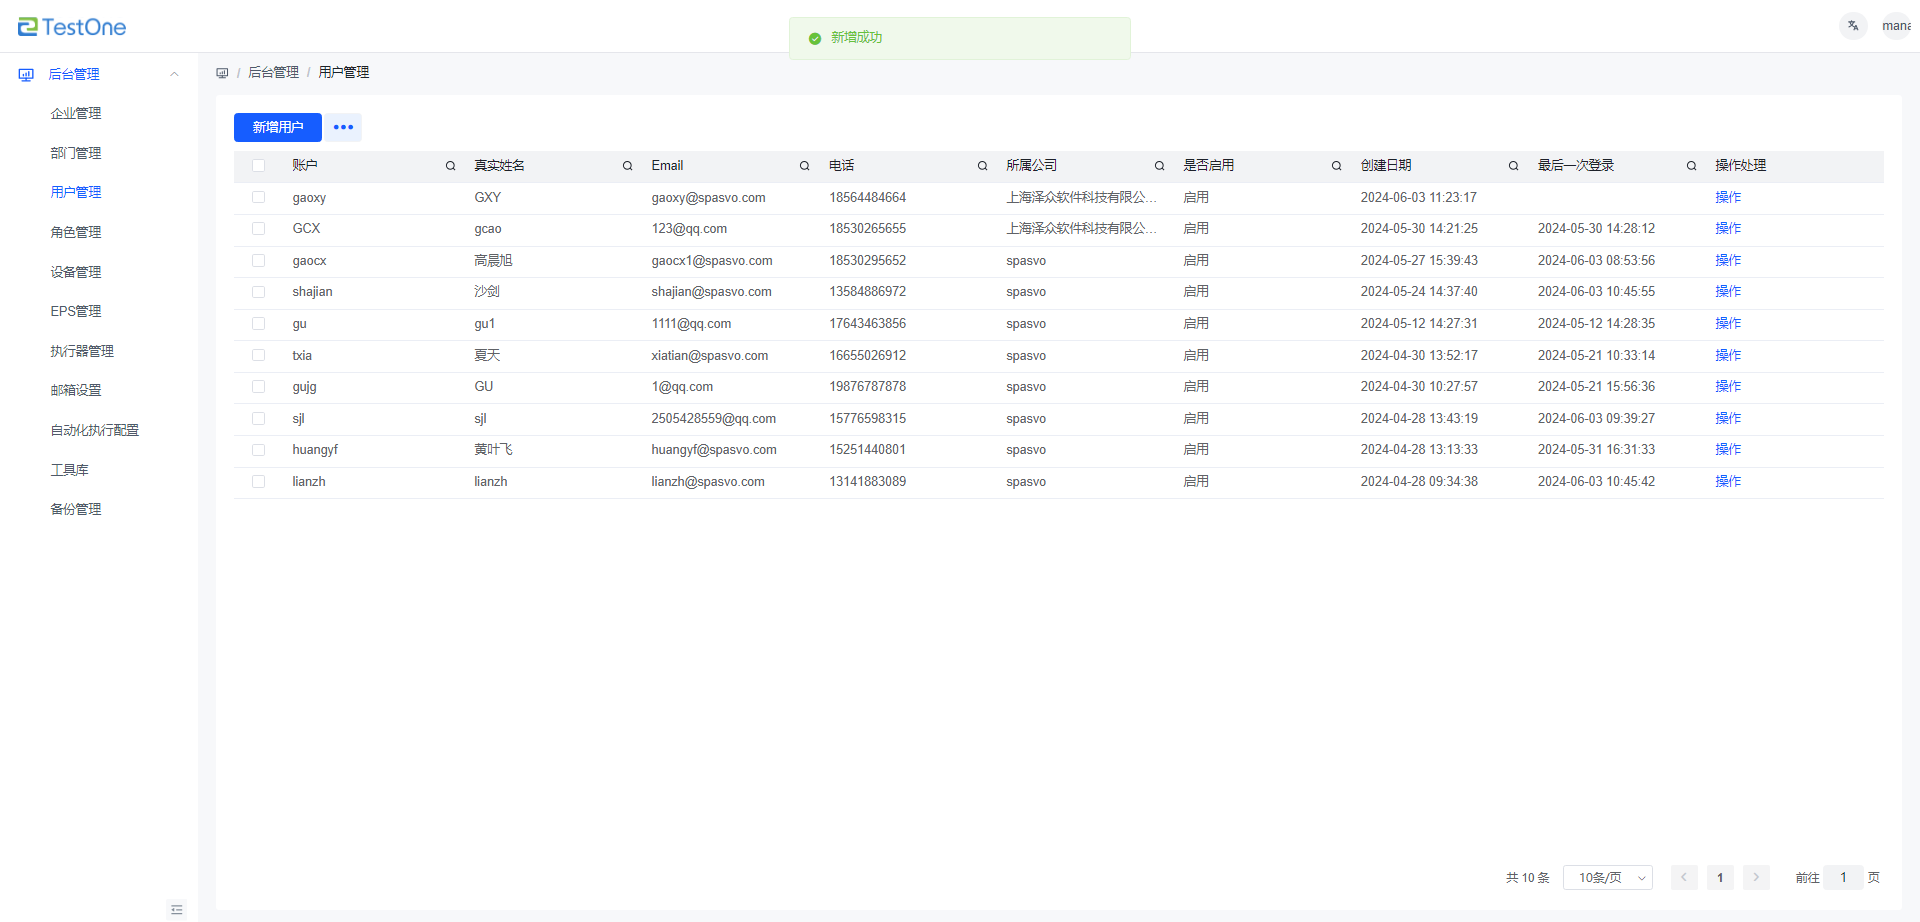Open 角色管理 in the sidebar
Screen dimensions: 1920x922
pyautogui.click(x=76, y=232)
